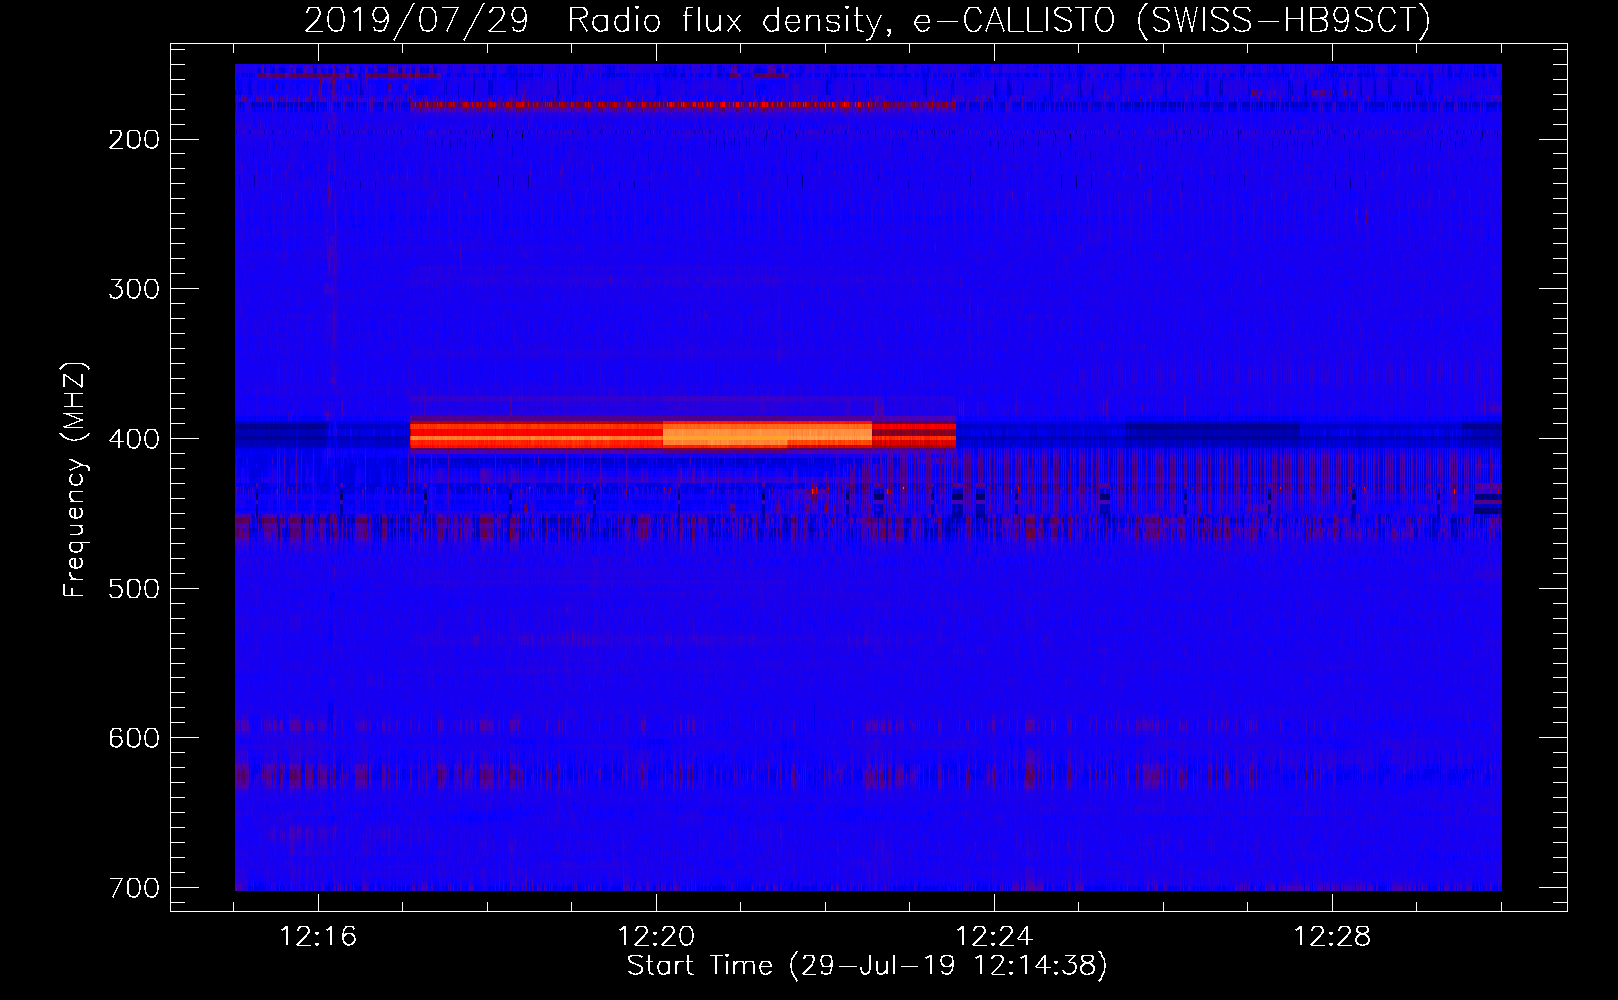Select the 200 MHz frequency tick label

[134, 140]
